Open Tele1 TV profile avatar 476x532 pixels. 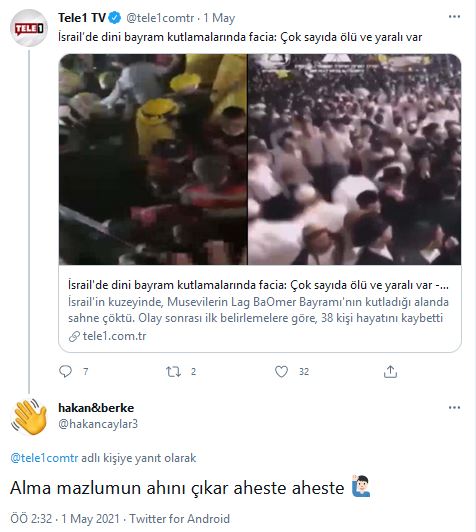pyautogui.click(x=29, y=28)
